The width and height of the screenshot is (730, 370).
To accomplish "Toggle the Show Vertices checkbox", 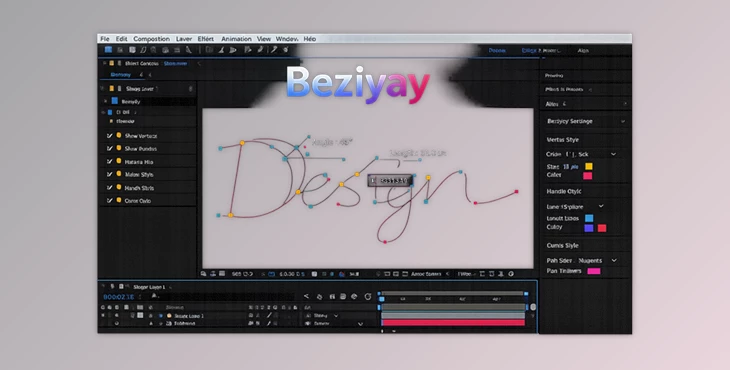I will point(109,136).
